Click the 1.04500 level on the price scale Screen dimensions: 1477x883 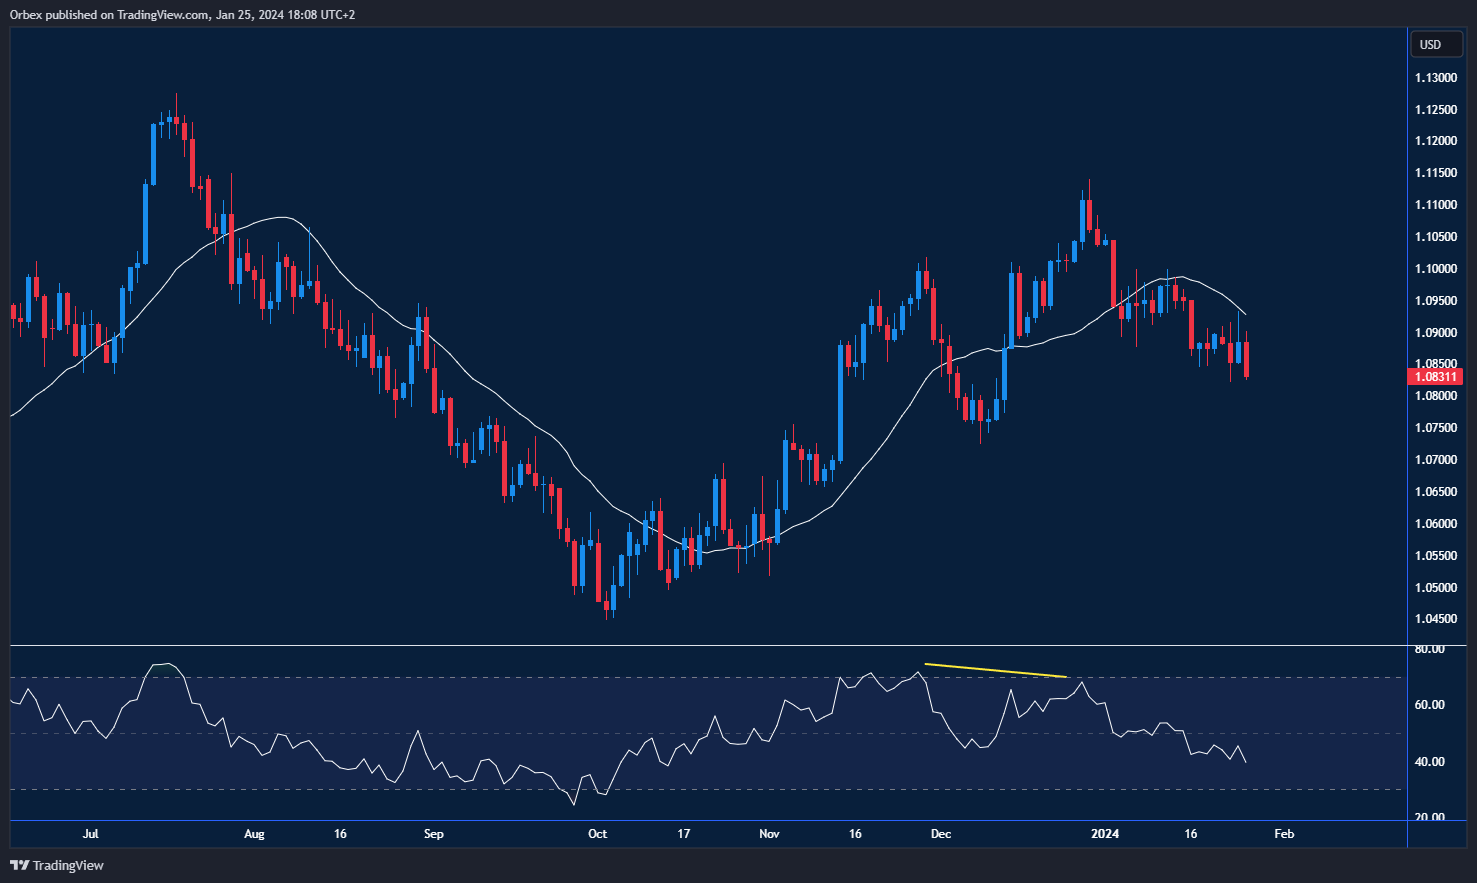point(1435,619)
